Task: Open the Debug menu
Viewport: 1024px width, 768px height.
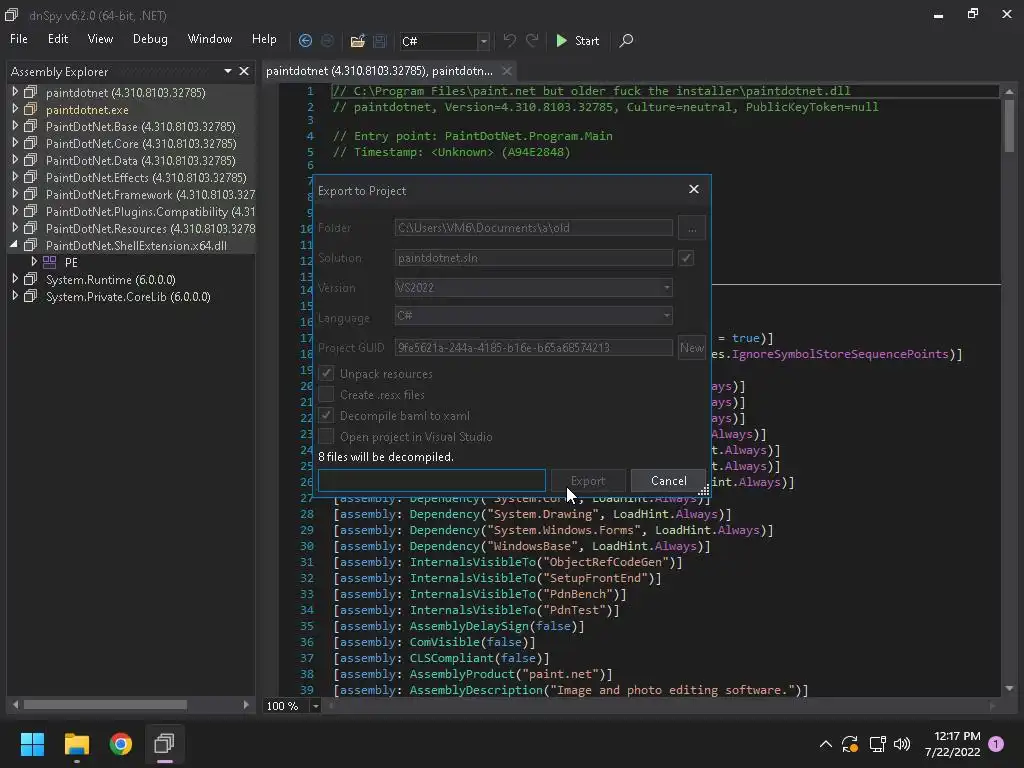Action: pyautogui.click(x=150, y=39)
